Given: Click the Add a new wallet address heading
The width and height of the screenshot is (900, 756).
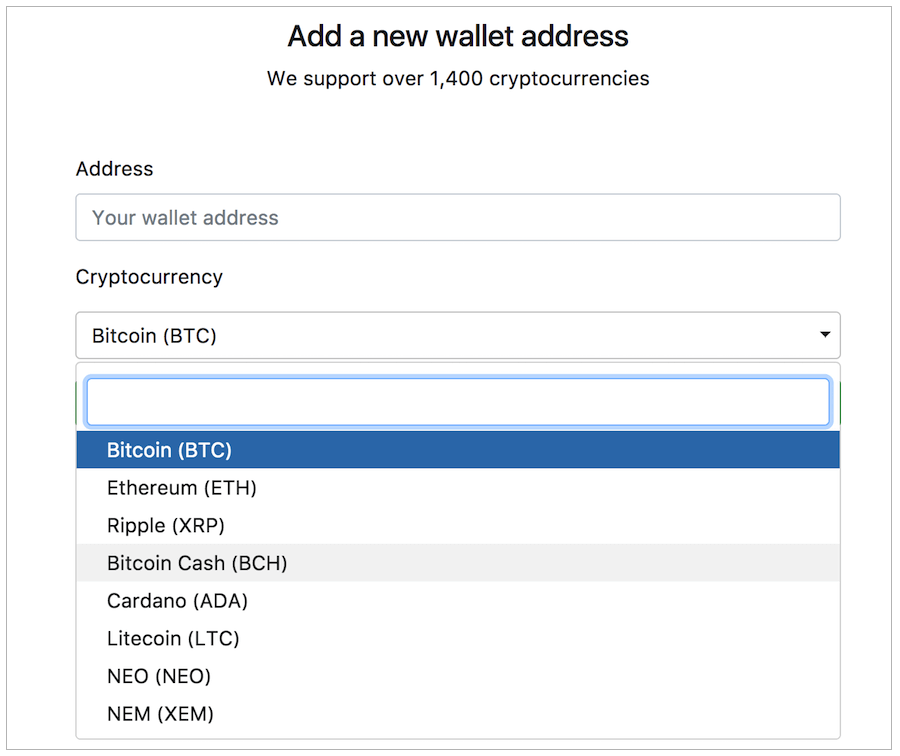Looking at the screenshot, I should click(458, 36).
